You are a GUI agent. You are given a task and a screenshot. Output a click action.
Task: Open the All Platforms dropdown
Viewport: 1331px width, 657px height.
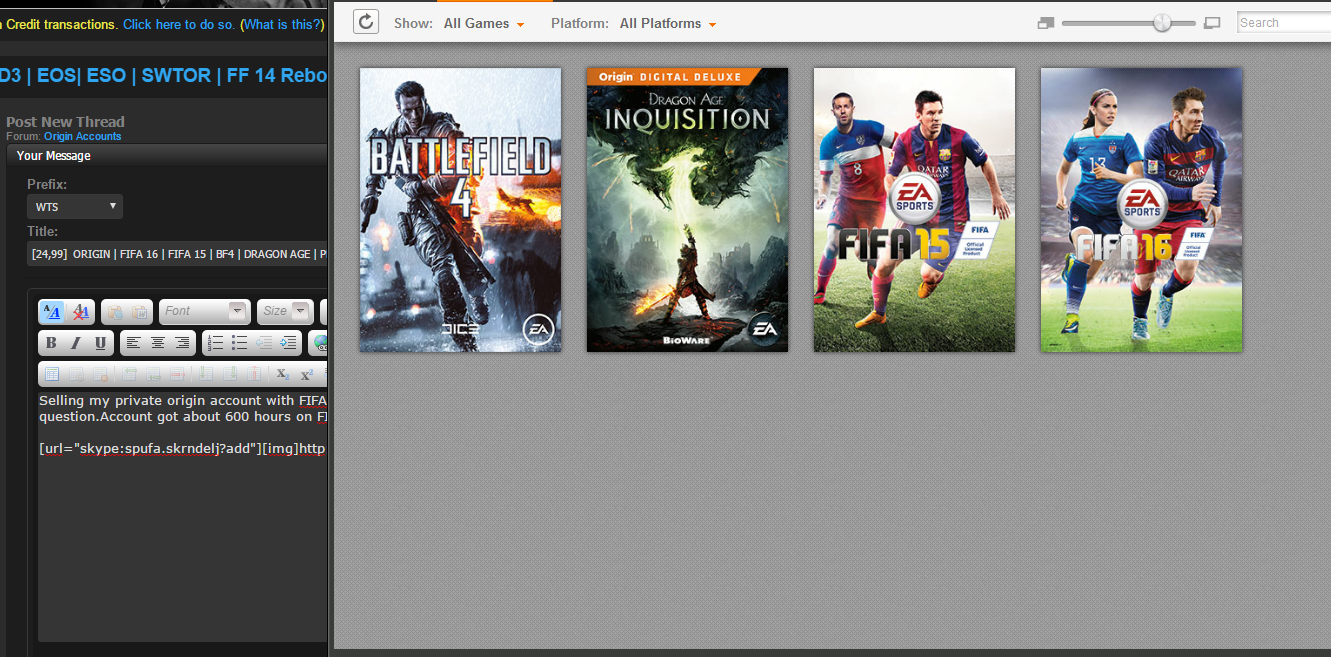coord(668,23)
